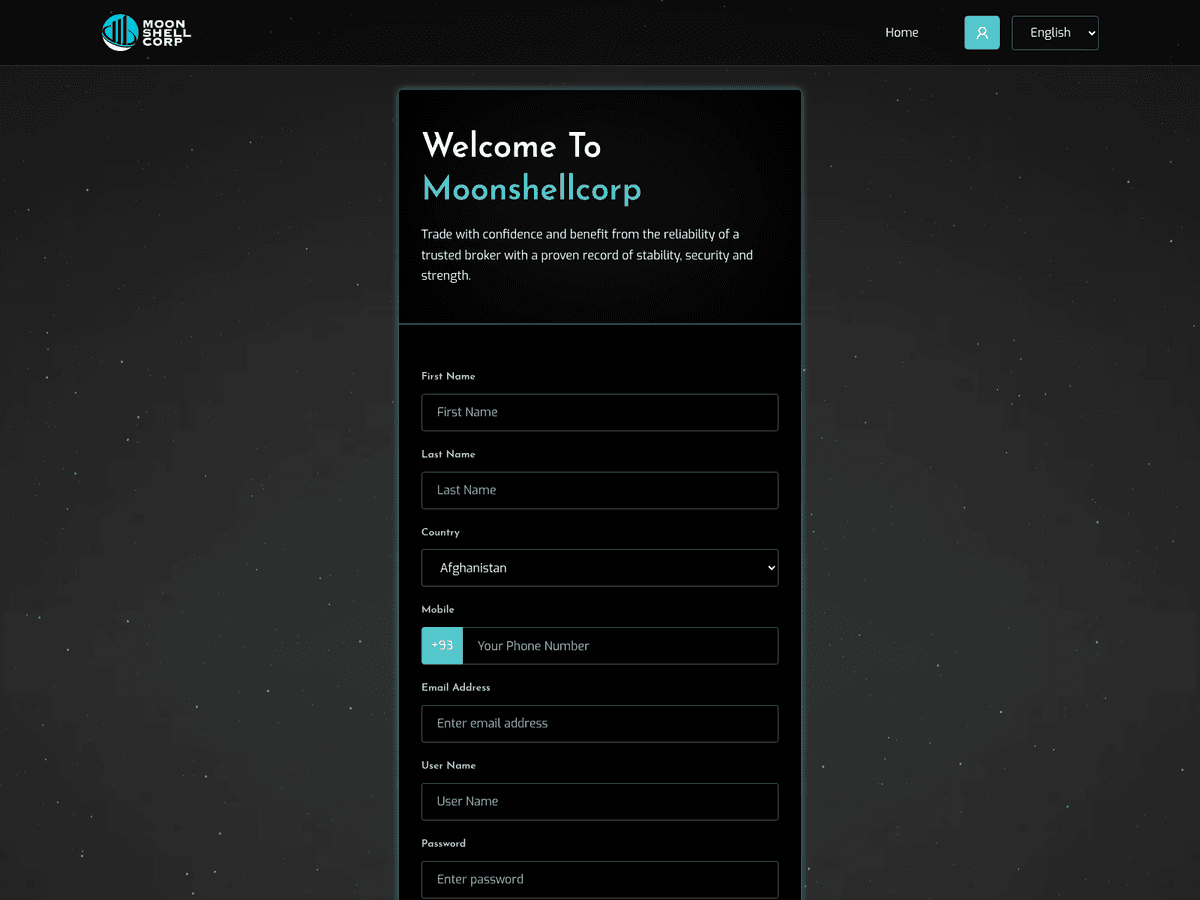Click into Your Phone Number field
Screen dimensions: 1200x900
click(621, 646)
